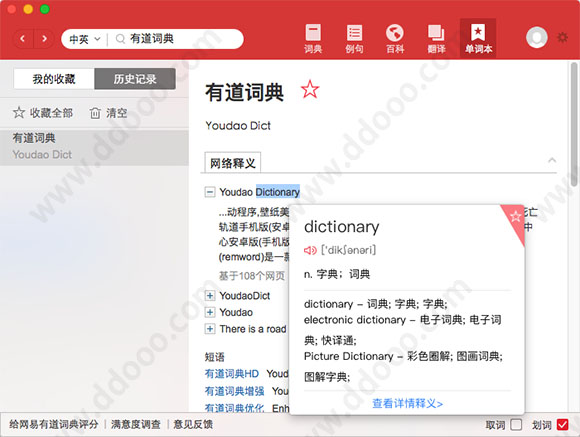Select the 网络释义 tab
Image resolution: width=580 pixels, height=437 pixels.
click(233, 162)
